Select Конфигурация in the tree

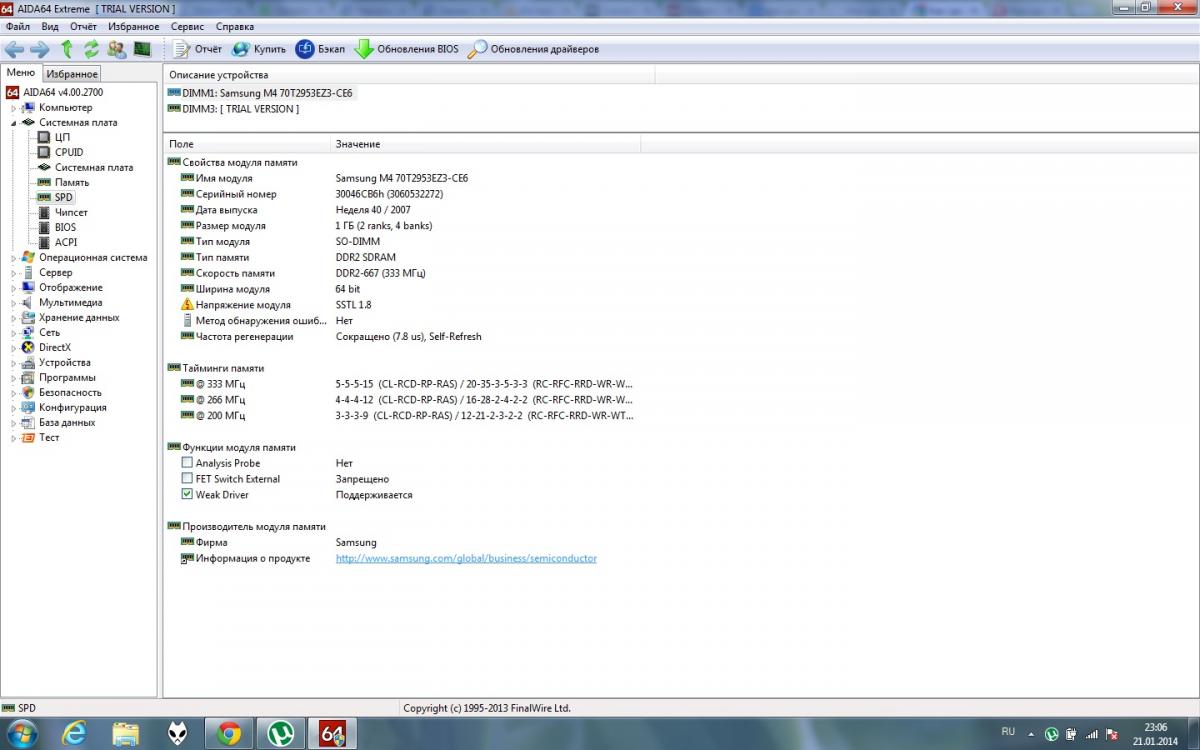pyautogui.click(x=73, y=407)
